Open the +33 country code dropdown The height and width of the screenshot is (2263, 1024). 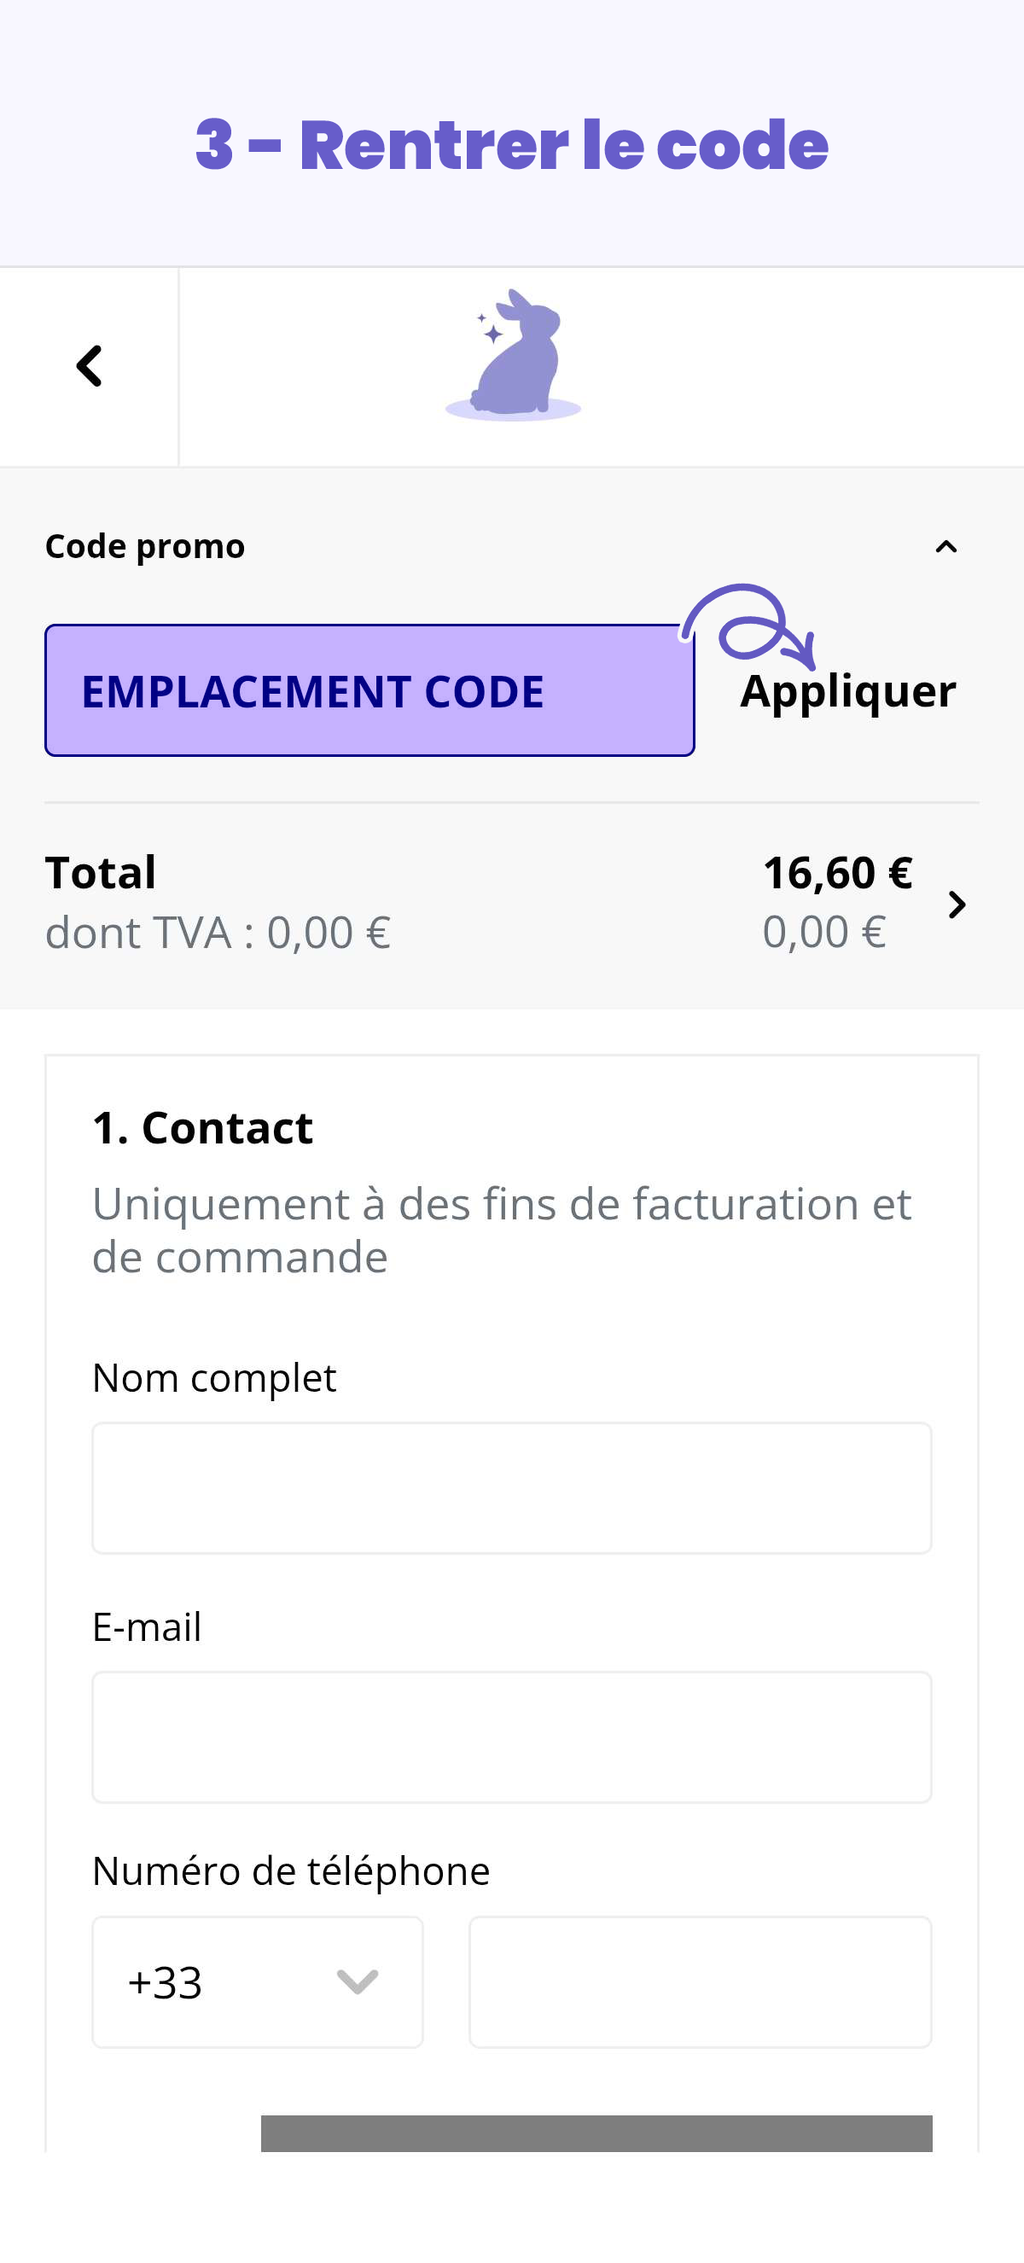tap(257, 1982)
